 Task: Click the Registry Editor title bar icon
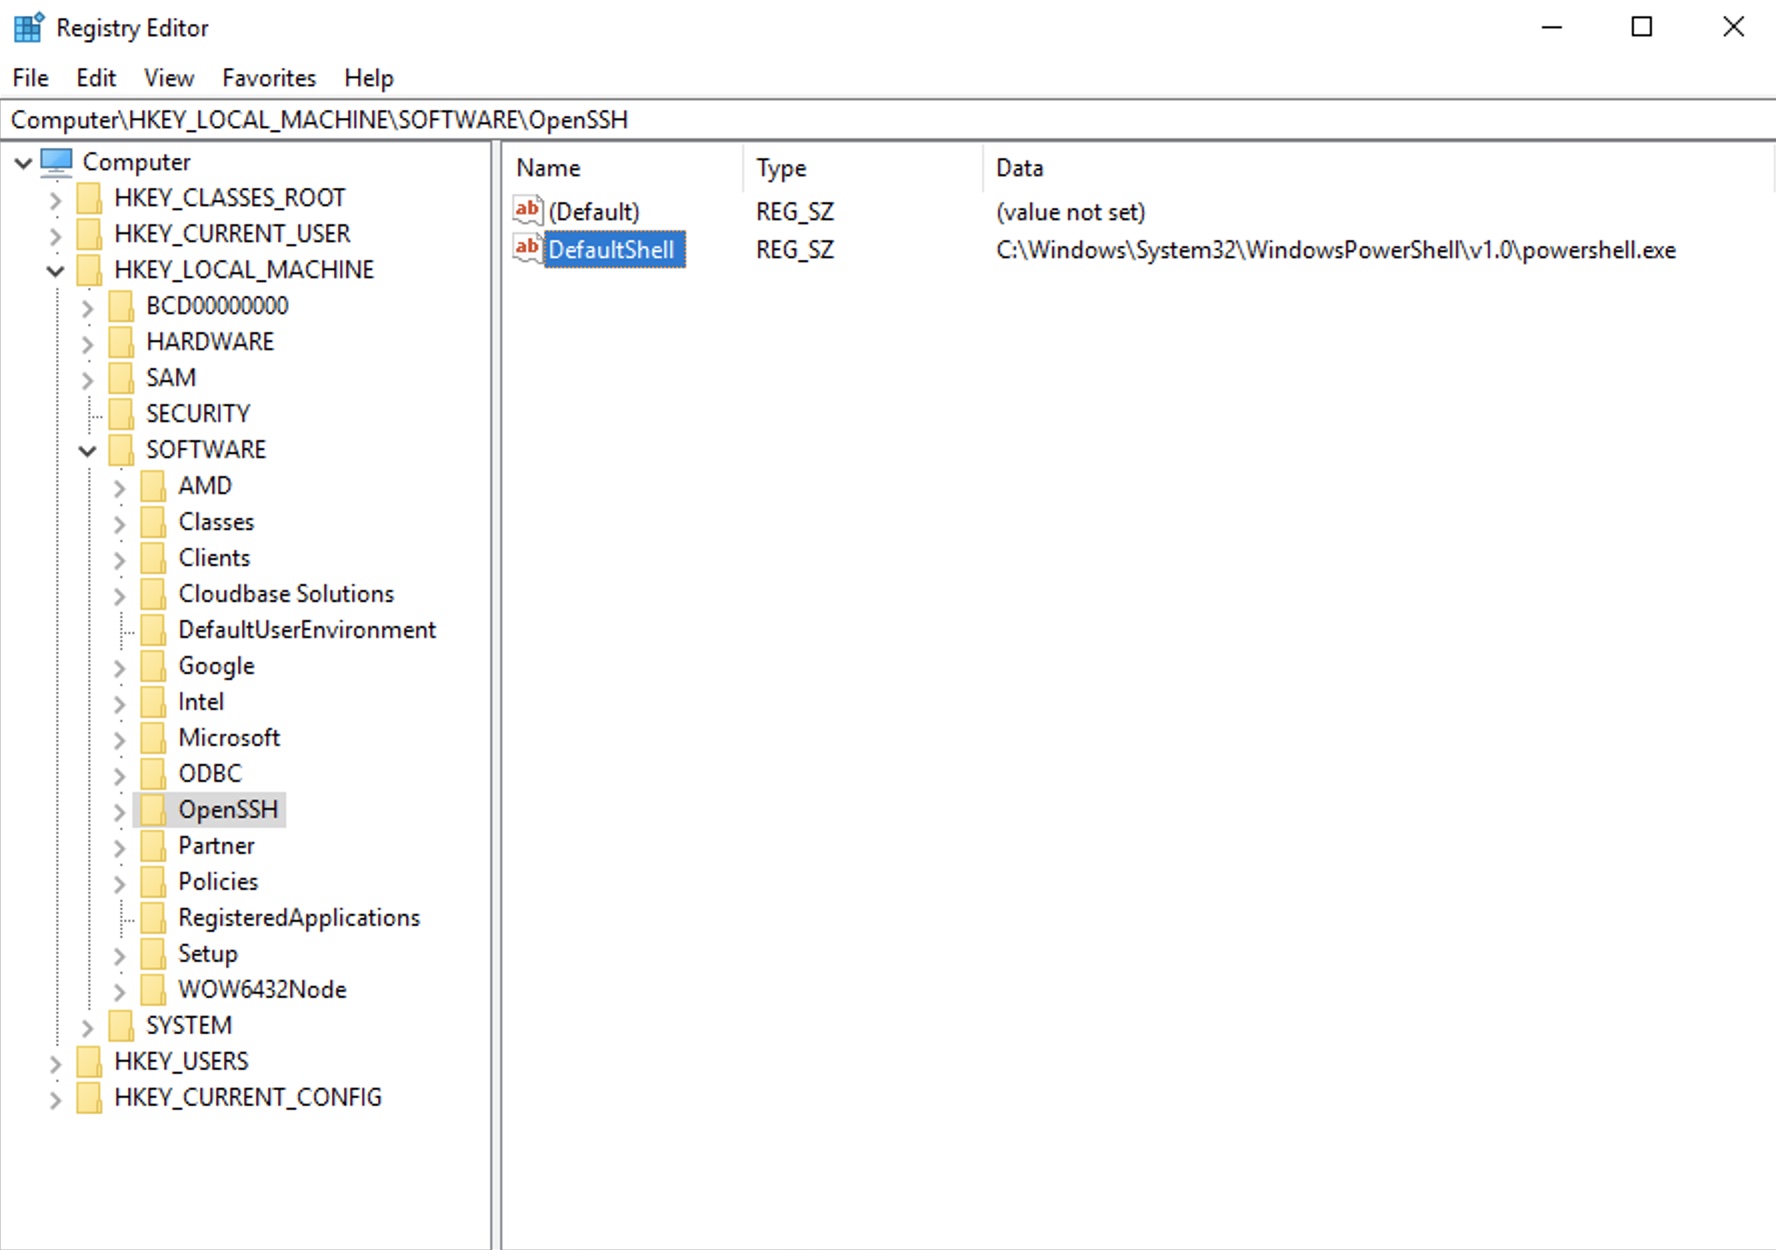[x=27, y=27]
